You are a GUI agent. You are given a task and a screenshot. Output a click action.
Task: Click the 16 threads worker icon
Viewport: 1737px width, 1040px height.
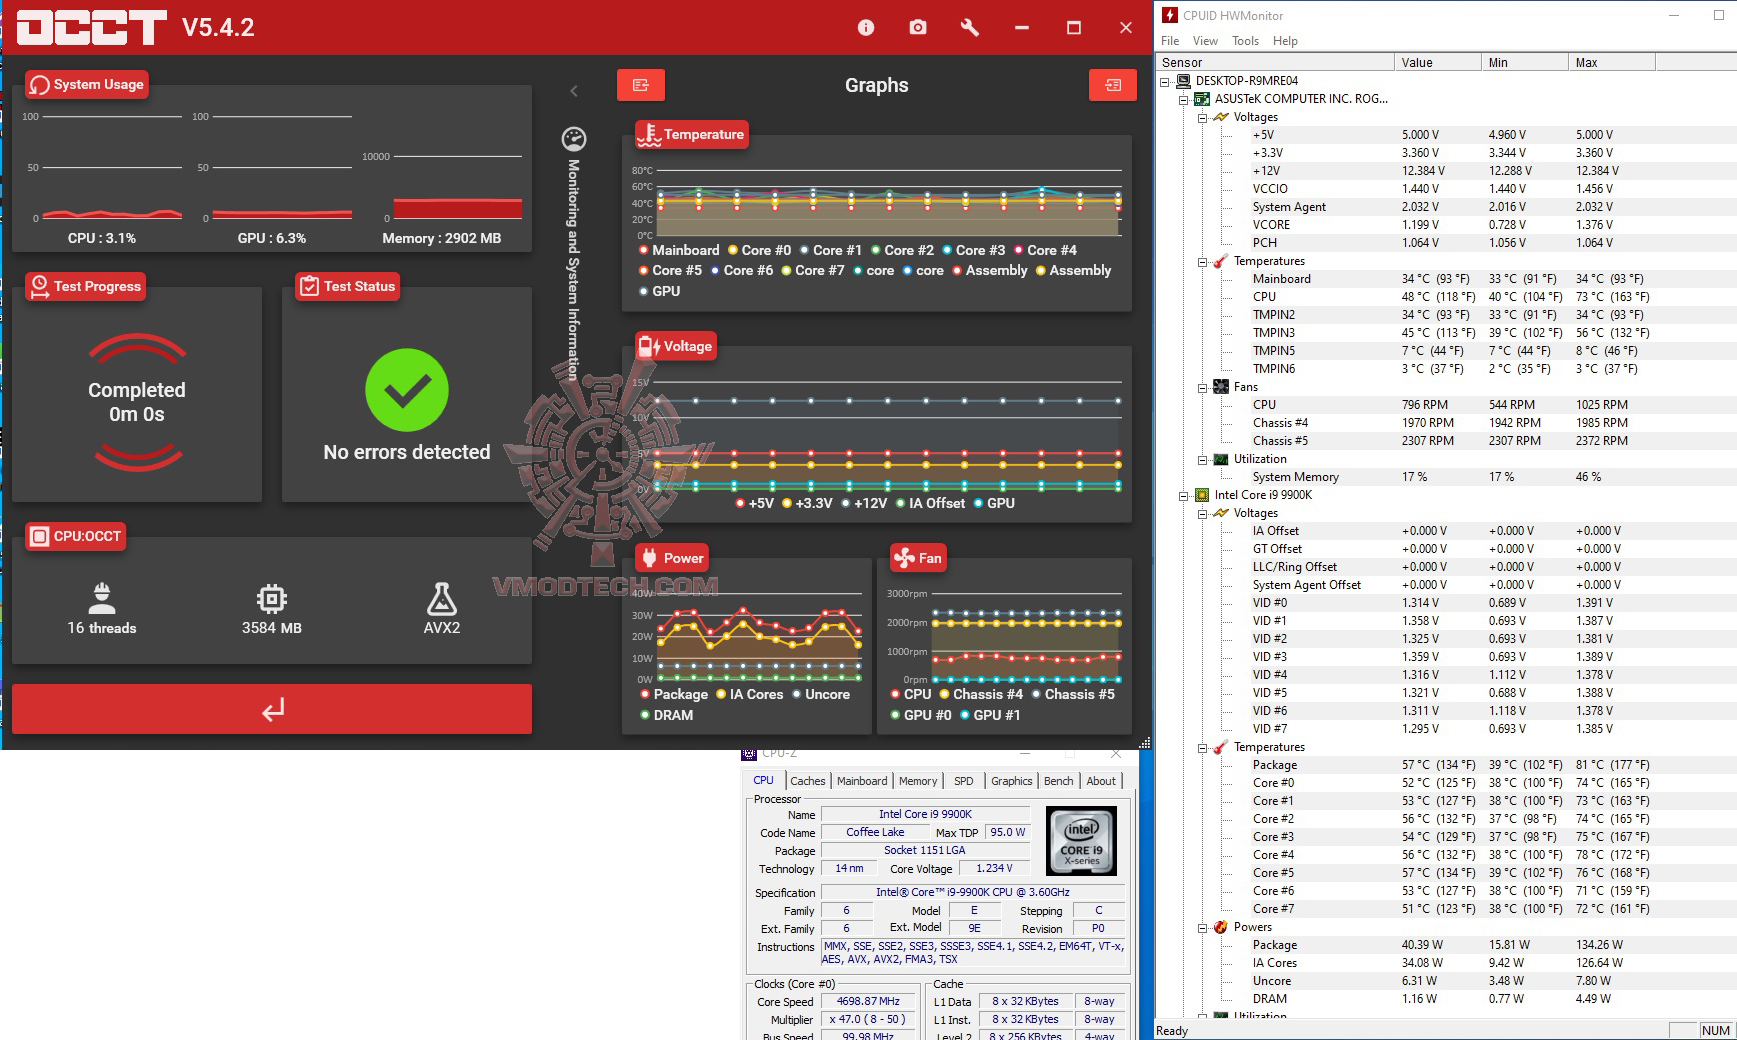[x=102, y=598]
